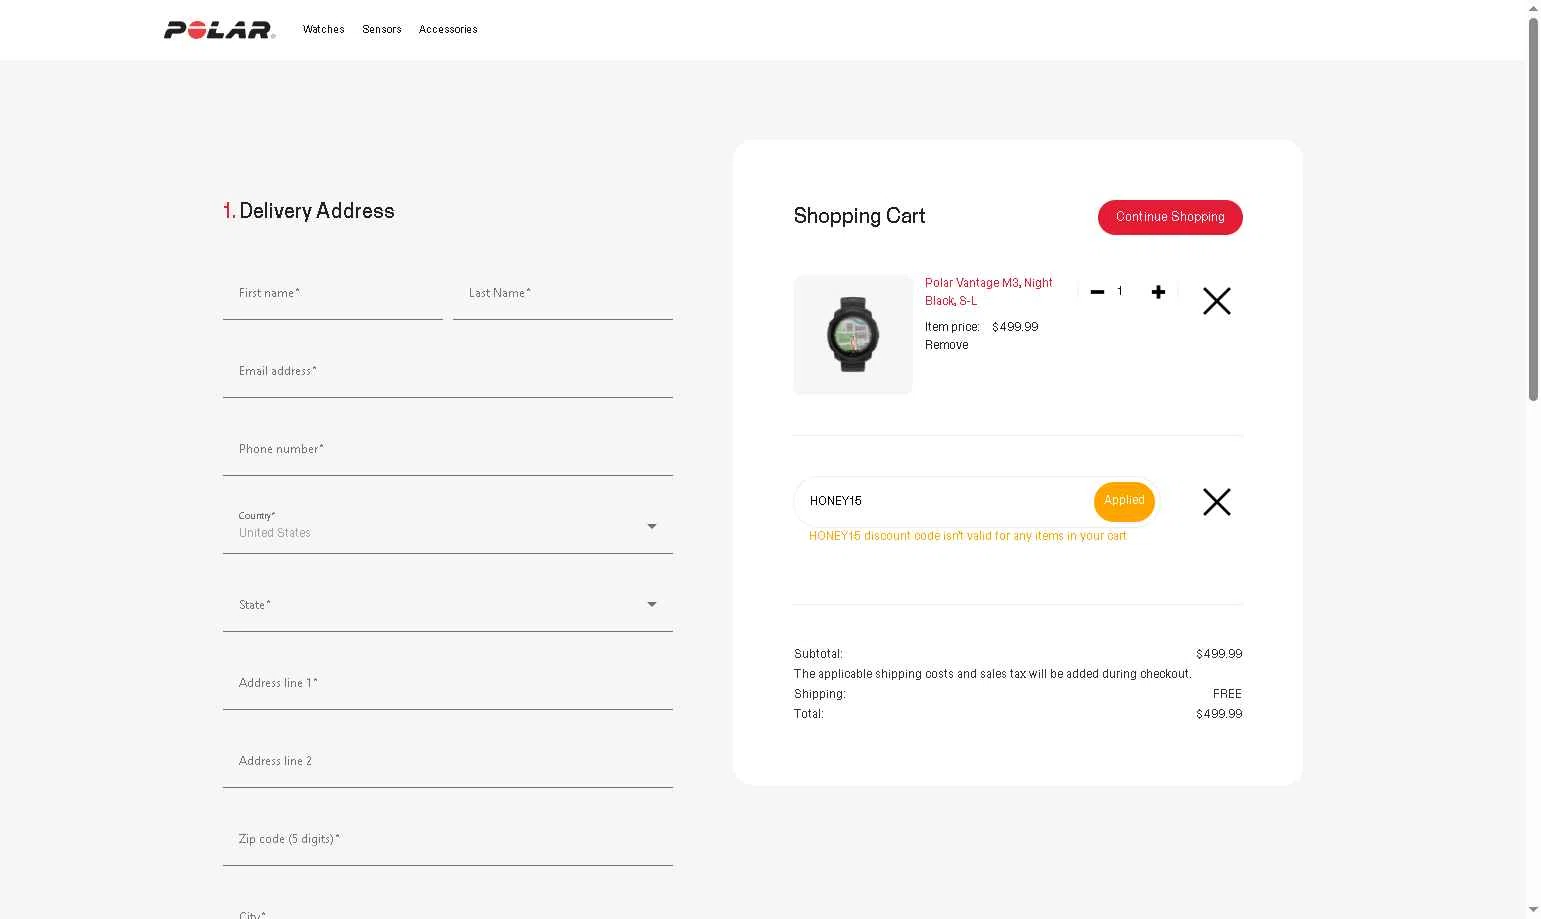
Task: Focus the Zip code field
Action: point(448,840)
